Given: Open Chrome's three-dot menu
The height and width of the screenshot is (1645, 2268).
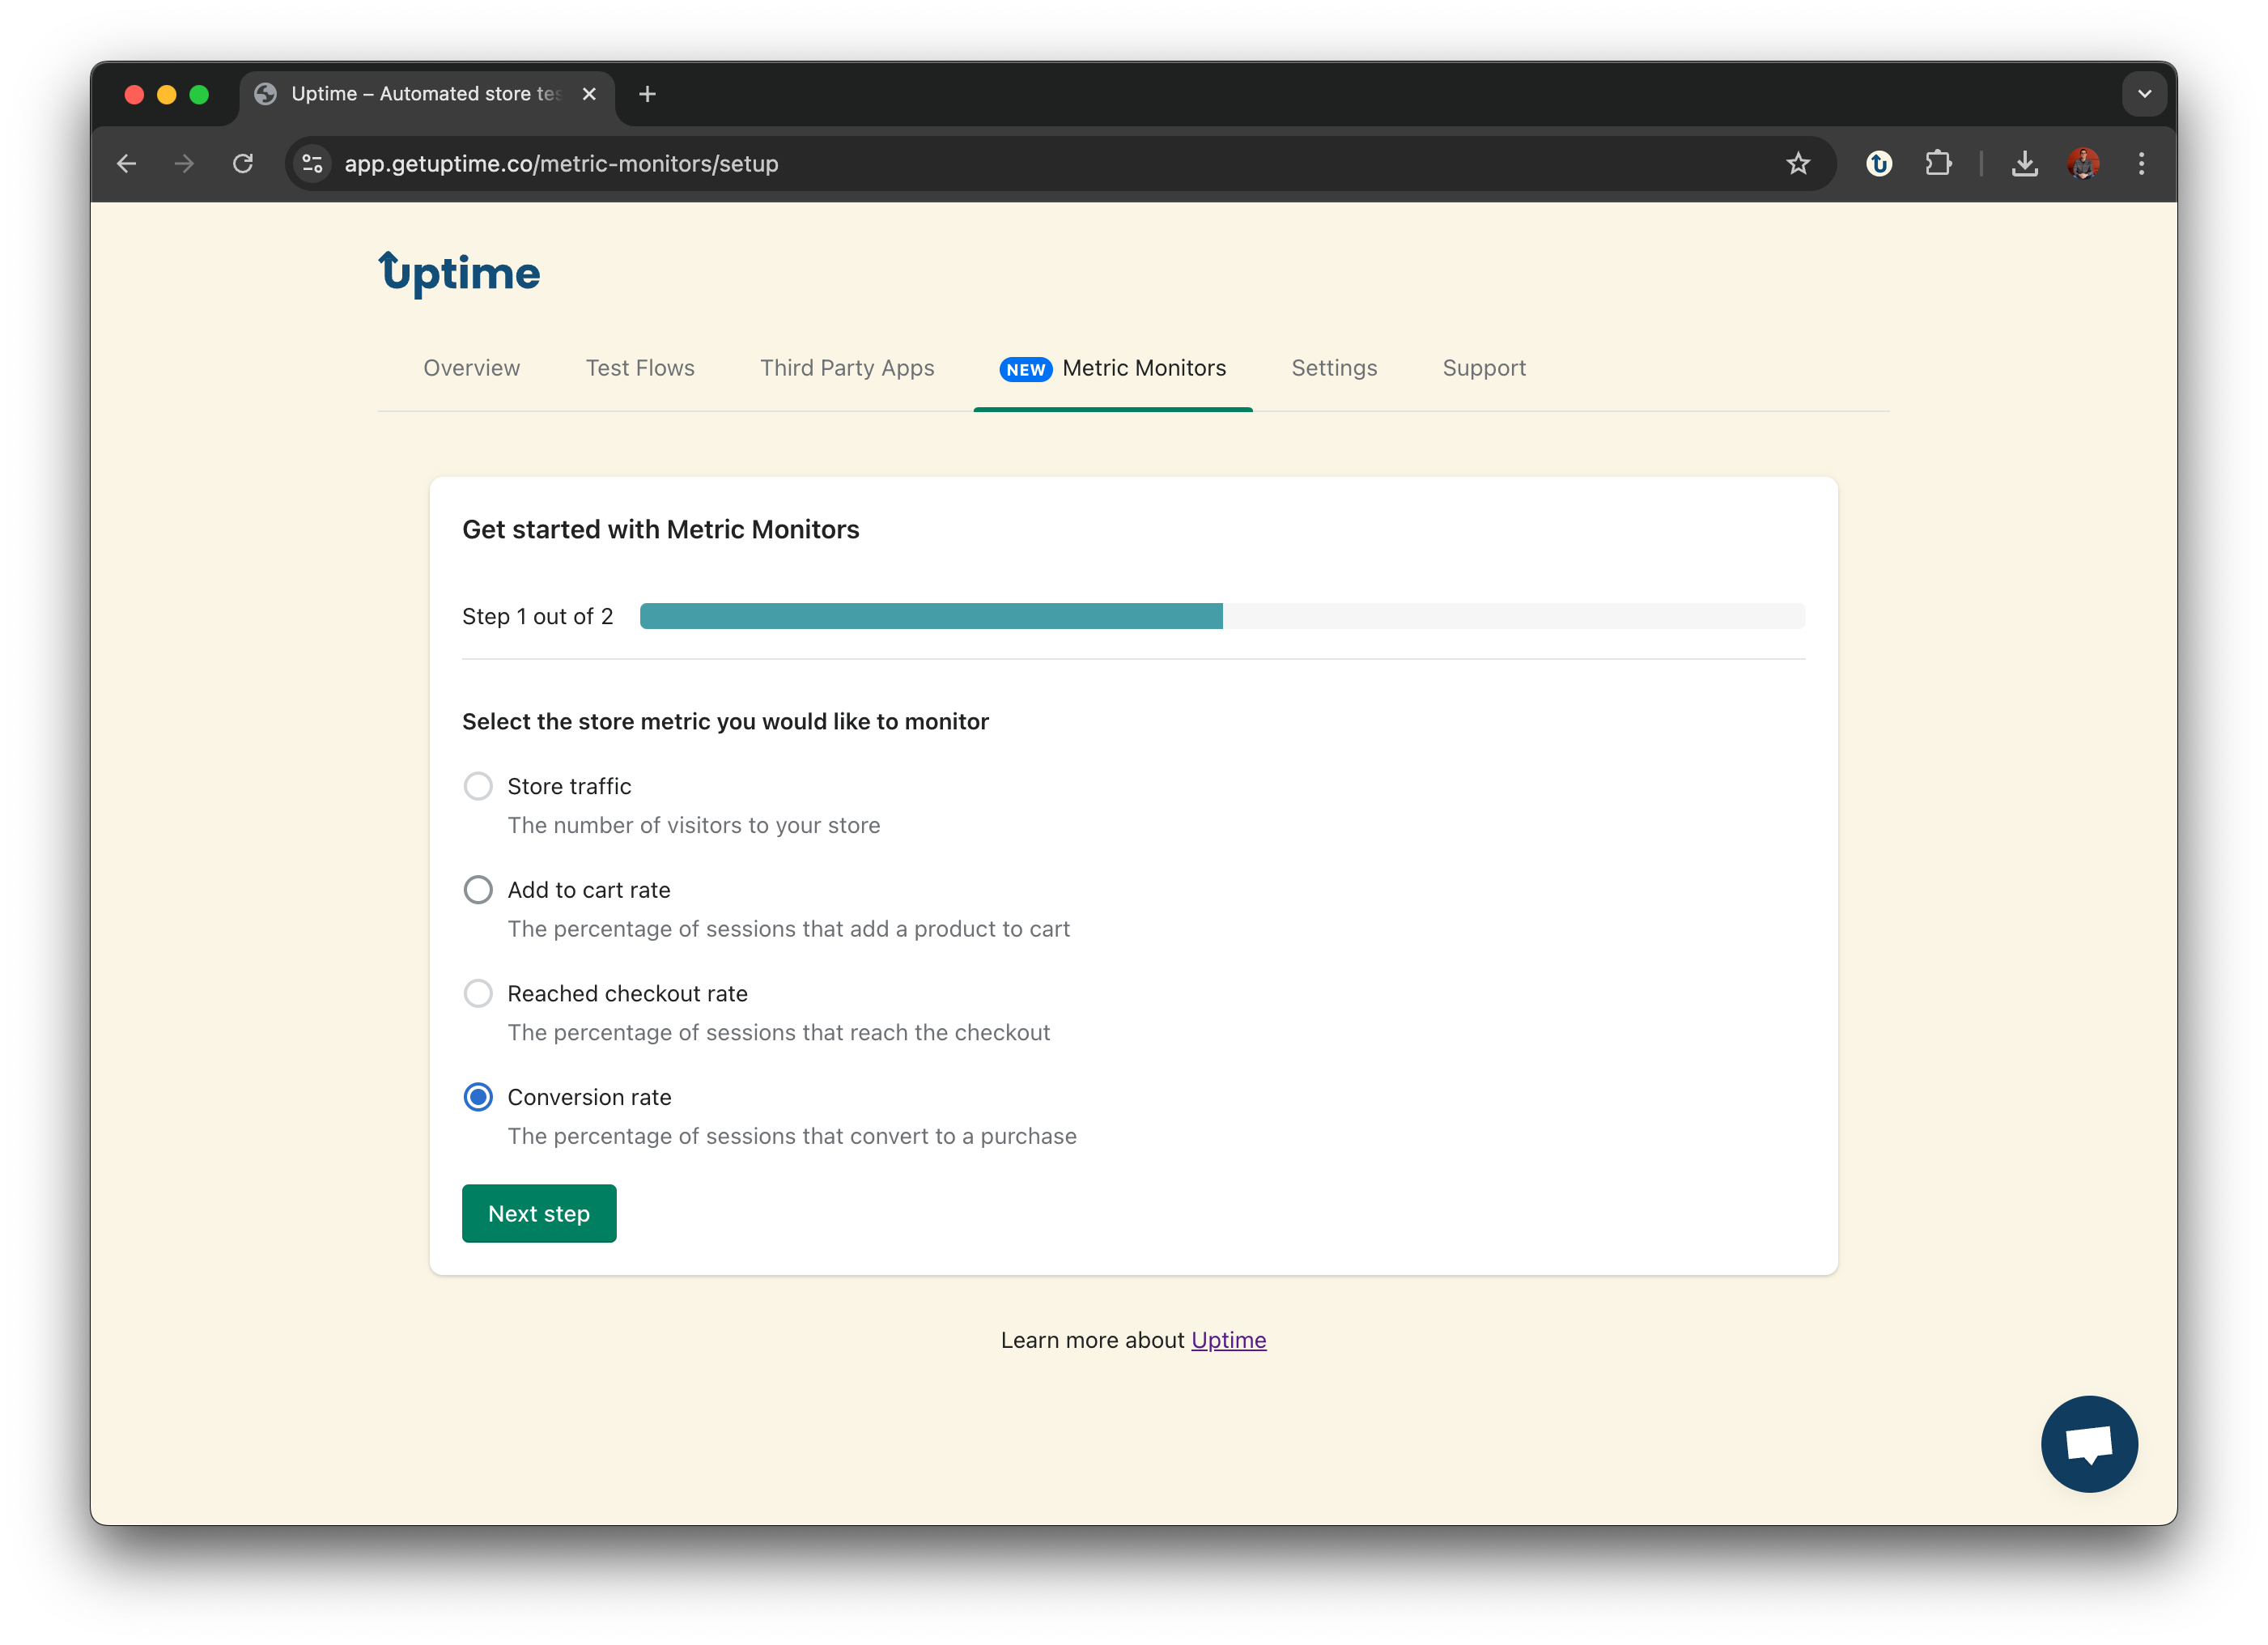Looking at the screenshot, I should click(2141, 163).
